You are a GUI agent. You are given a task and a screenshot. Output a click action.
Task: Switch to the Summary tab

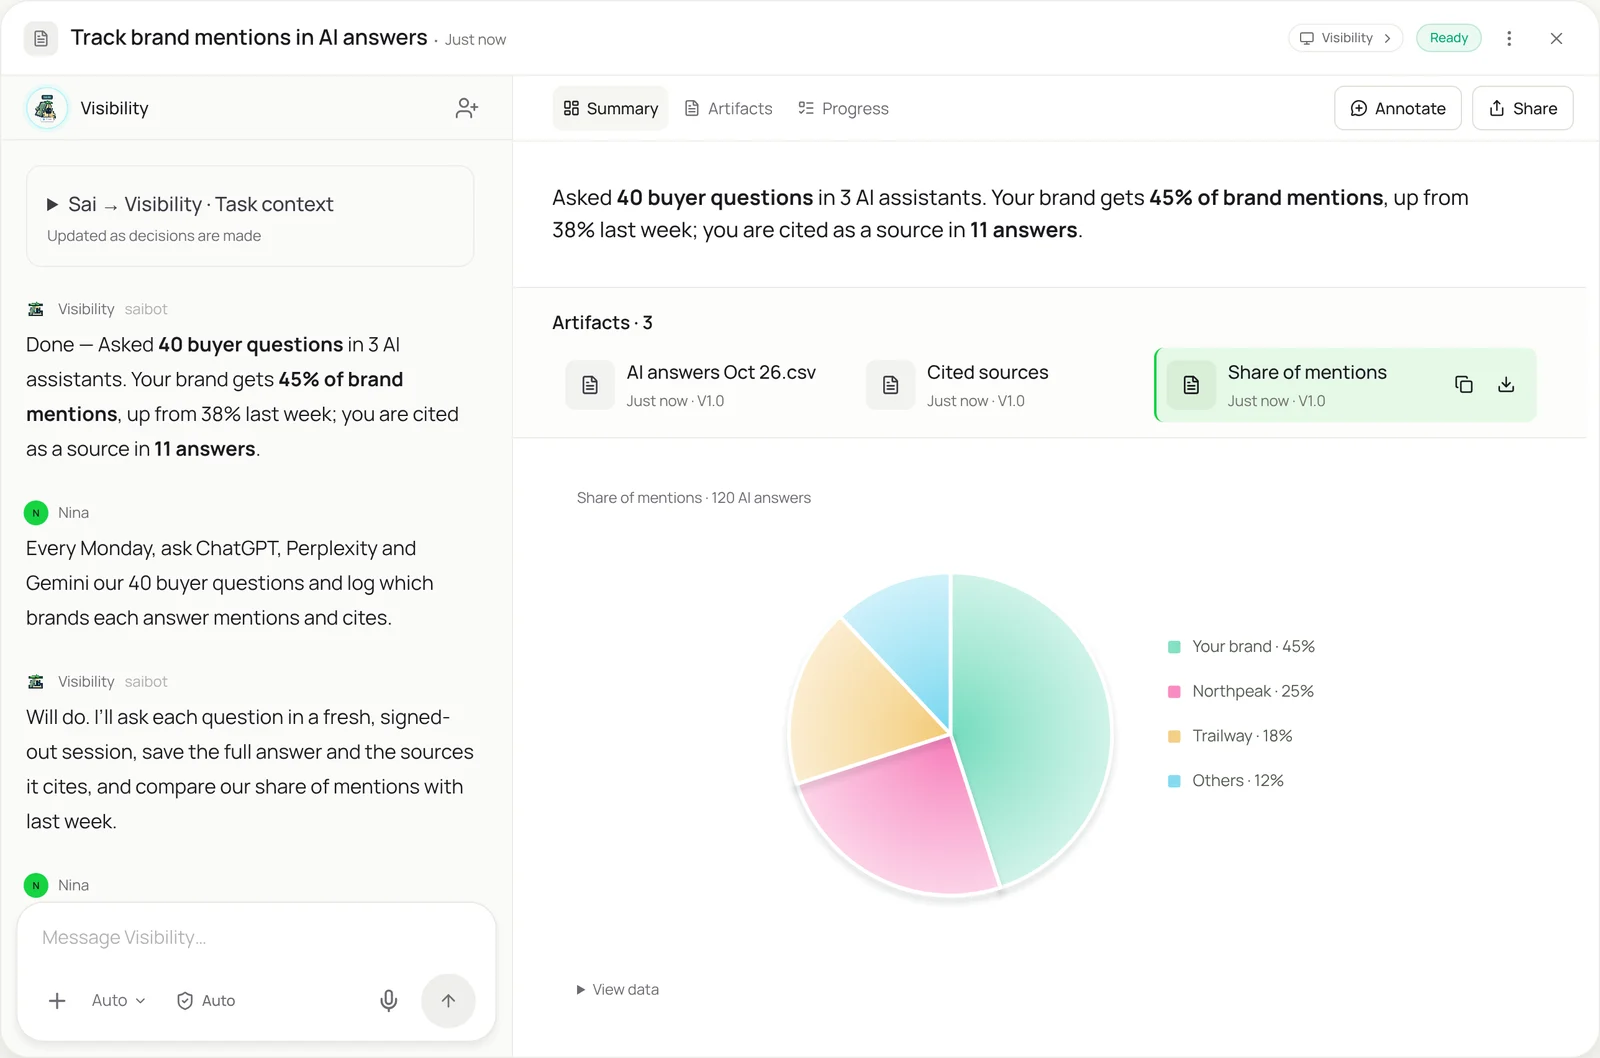point(610,108)
